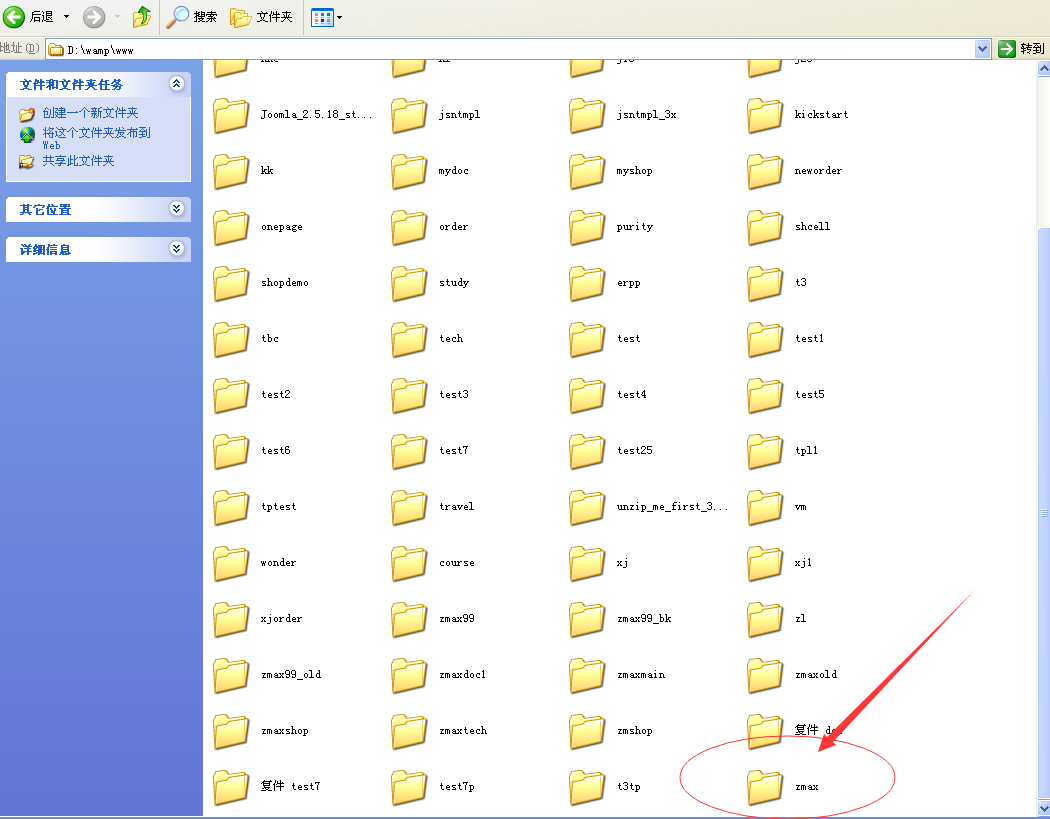Select the purity folder icon
The width and height of the screenshot is (1050, 819).
pos(587,227)
